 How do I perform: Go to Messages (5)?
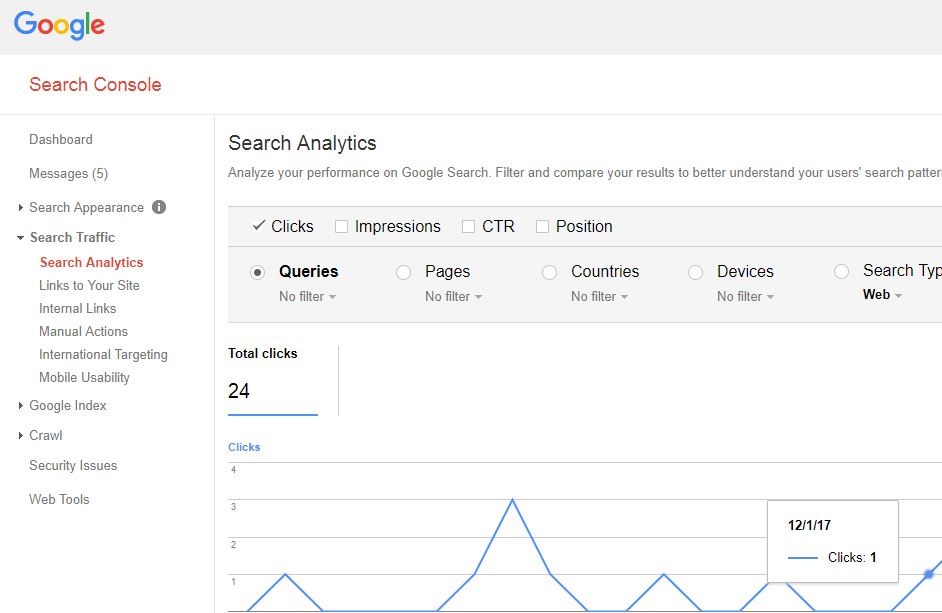tap(68, 173)
